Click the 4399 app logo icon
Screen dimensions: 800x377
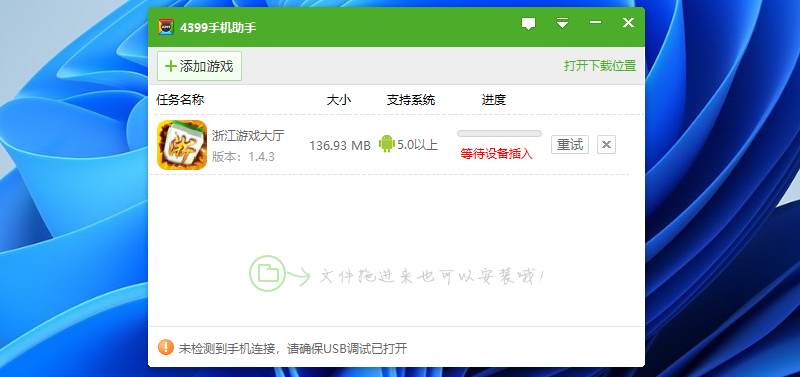tap(166, 27)
